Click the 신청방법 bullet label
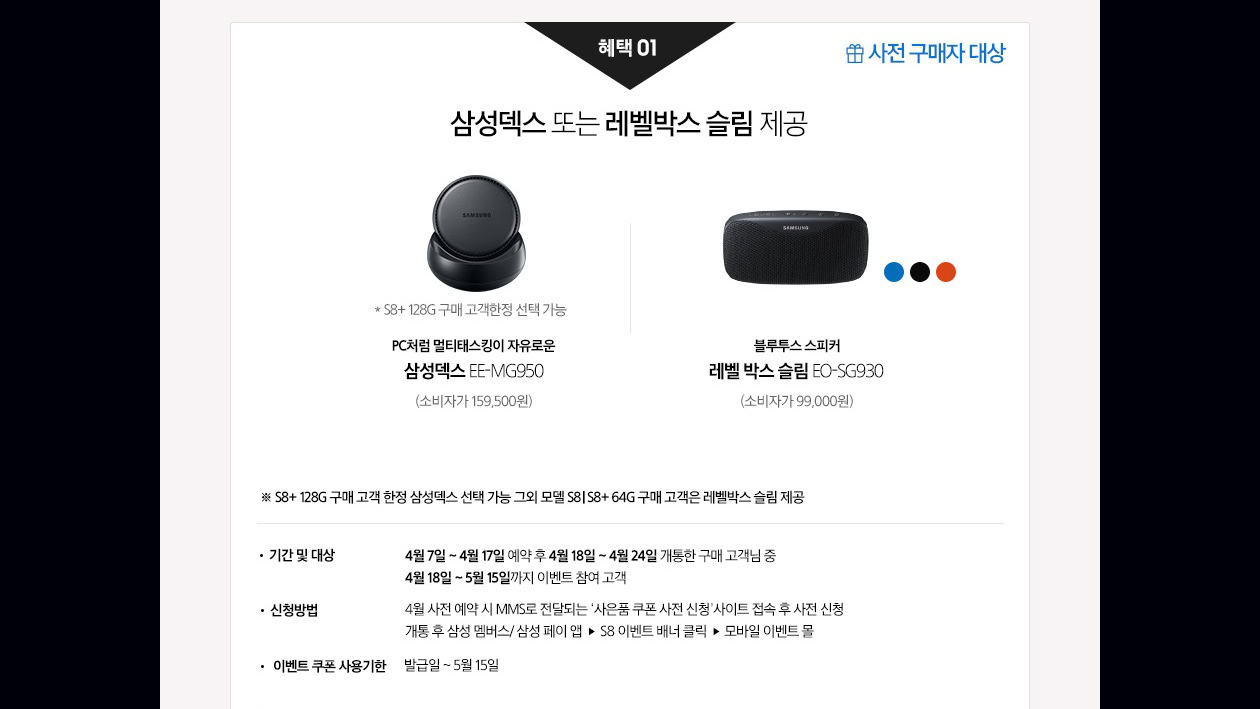 [294, 610]
